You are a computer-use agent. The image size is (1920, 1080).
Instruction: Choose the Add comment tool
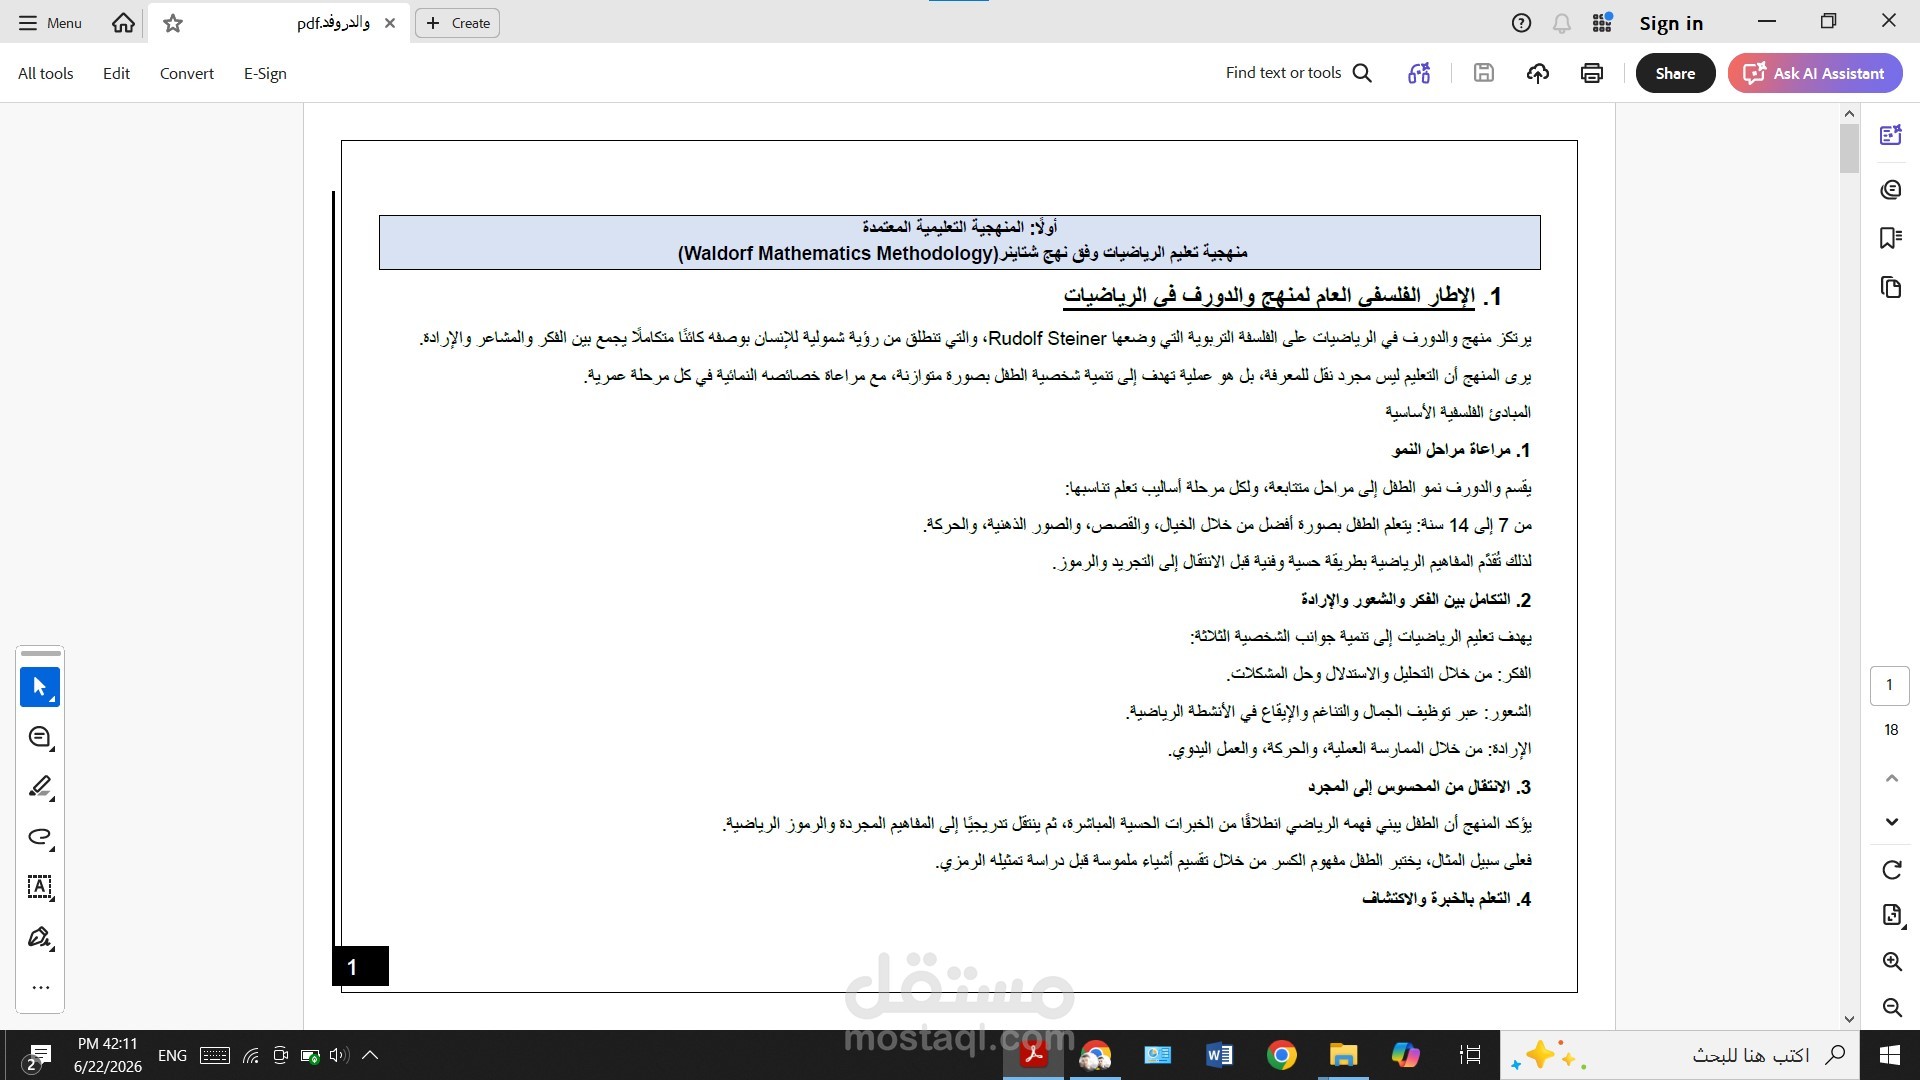click(40, 737)
